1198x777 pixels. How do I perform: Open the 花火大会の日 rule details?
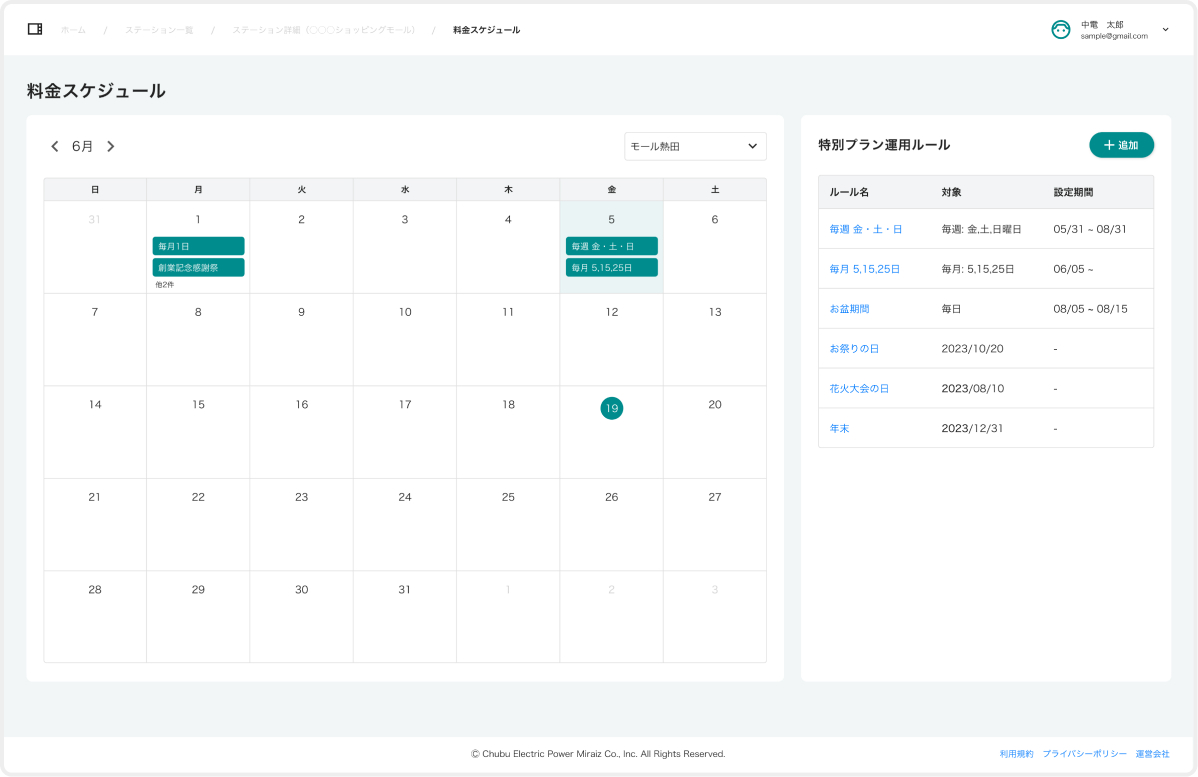[858, 388]
